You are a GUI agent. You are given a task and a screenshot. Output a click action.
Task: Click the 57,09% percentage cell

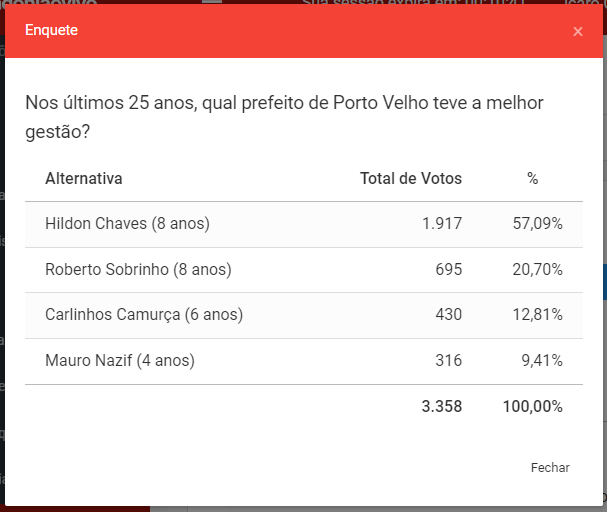(x=537, y=224)
